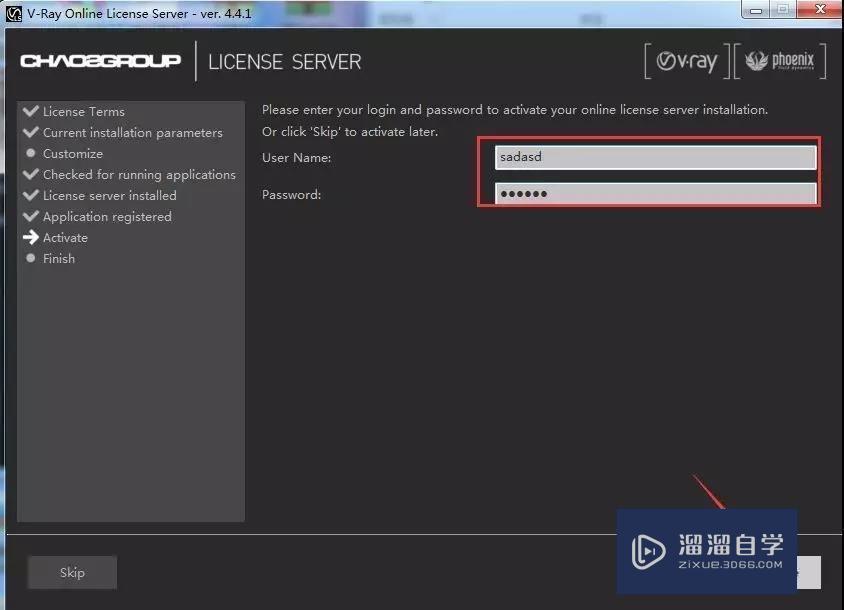Screen dimensions: 844x610
Task: Click the 'Or click Skip to activate later' line
Action: [350, 132]
